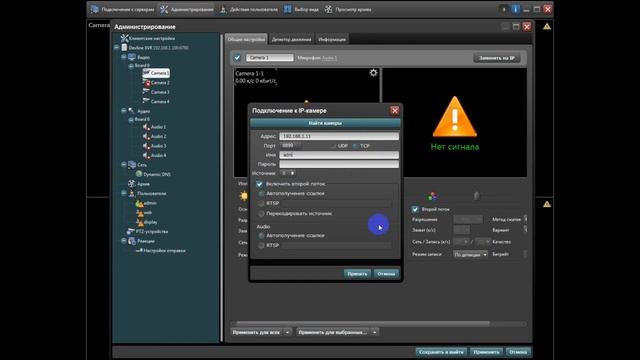Click the Порт input field
The height and width of the screenshot is (360, 640).
tap(291, 146)
